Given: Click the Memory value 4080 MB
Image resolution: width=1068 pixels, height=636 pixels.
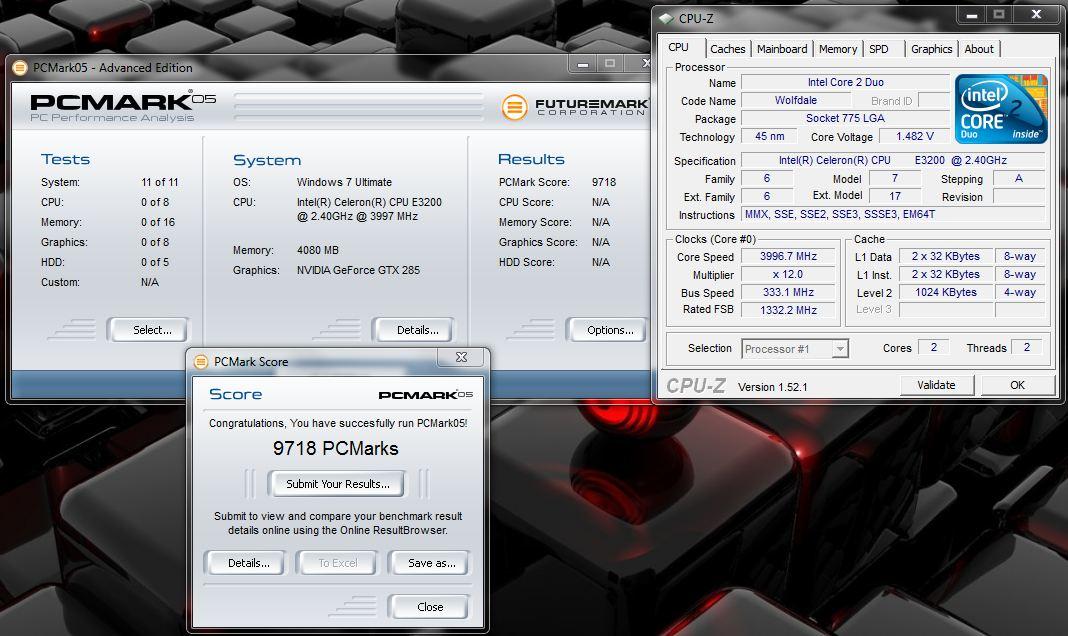Looking at the screenshot, I should 317,251.
